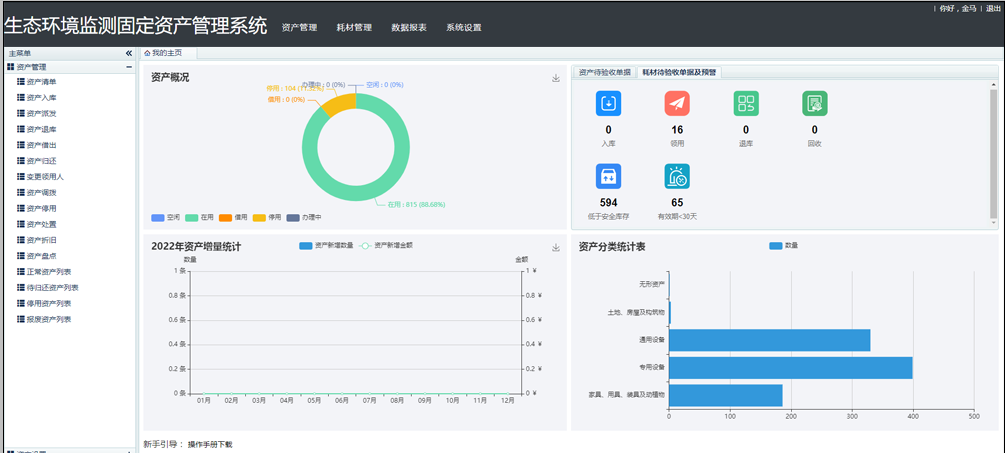Open the red 领用 paper plane icon

[677, 103]
